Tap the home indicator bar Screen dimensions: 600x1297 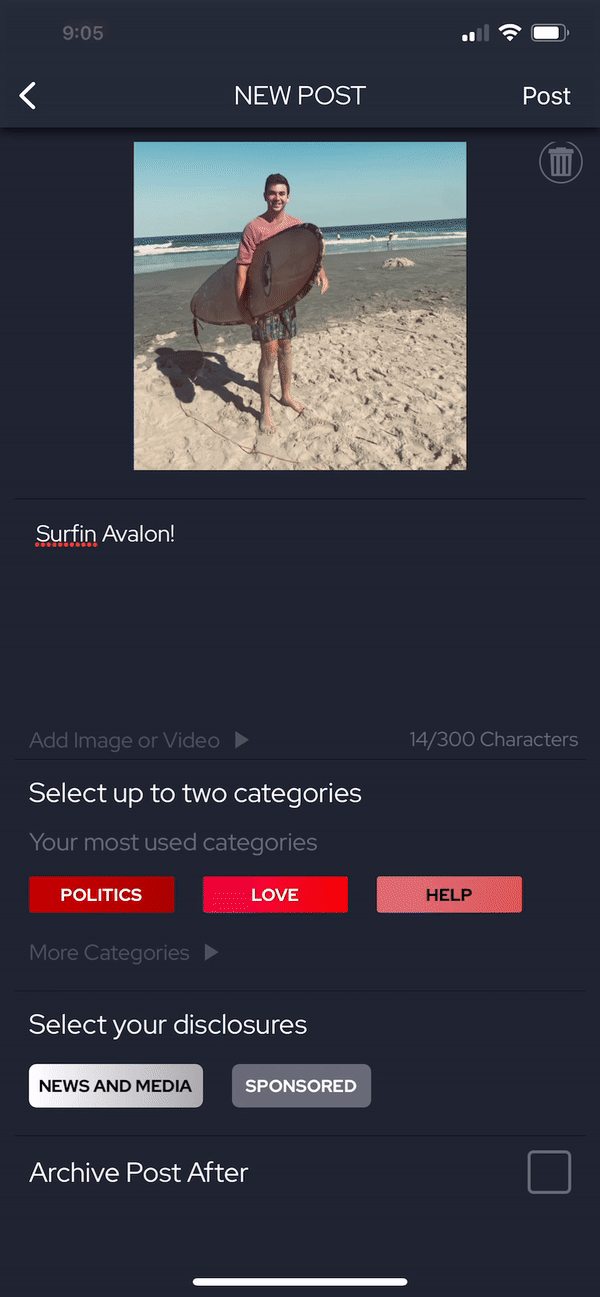300,1282
